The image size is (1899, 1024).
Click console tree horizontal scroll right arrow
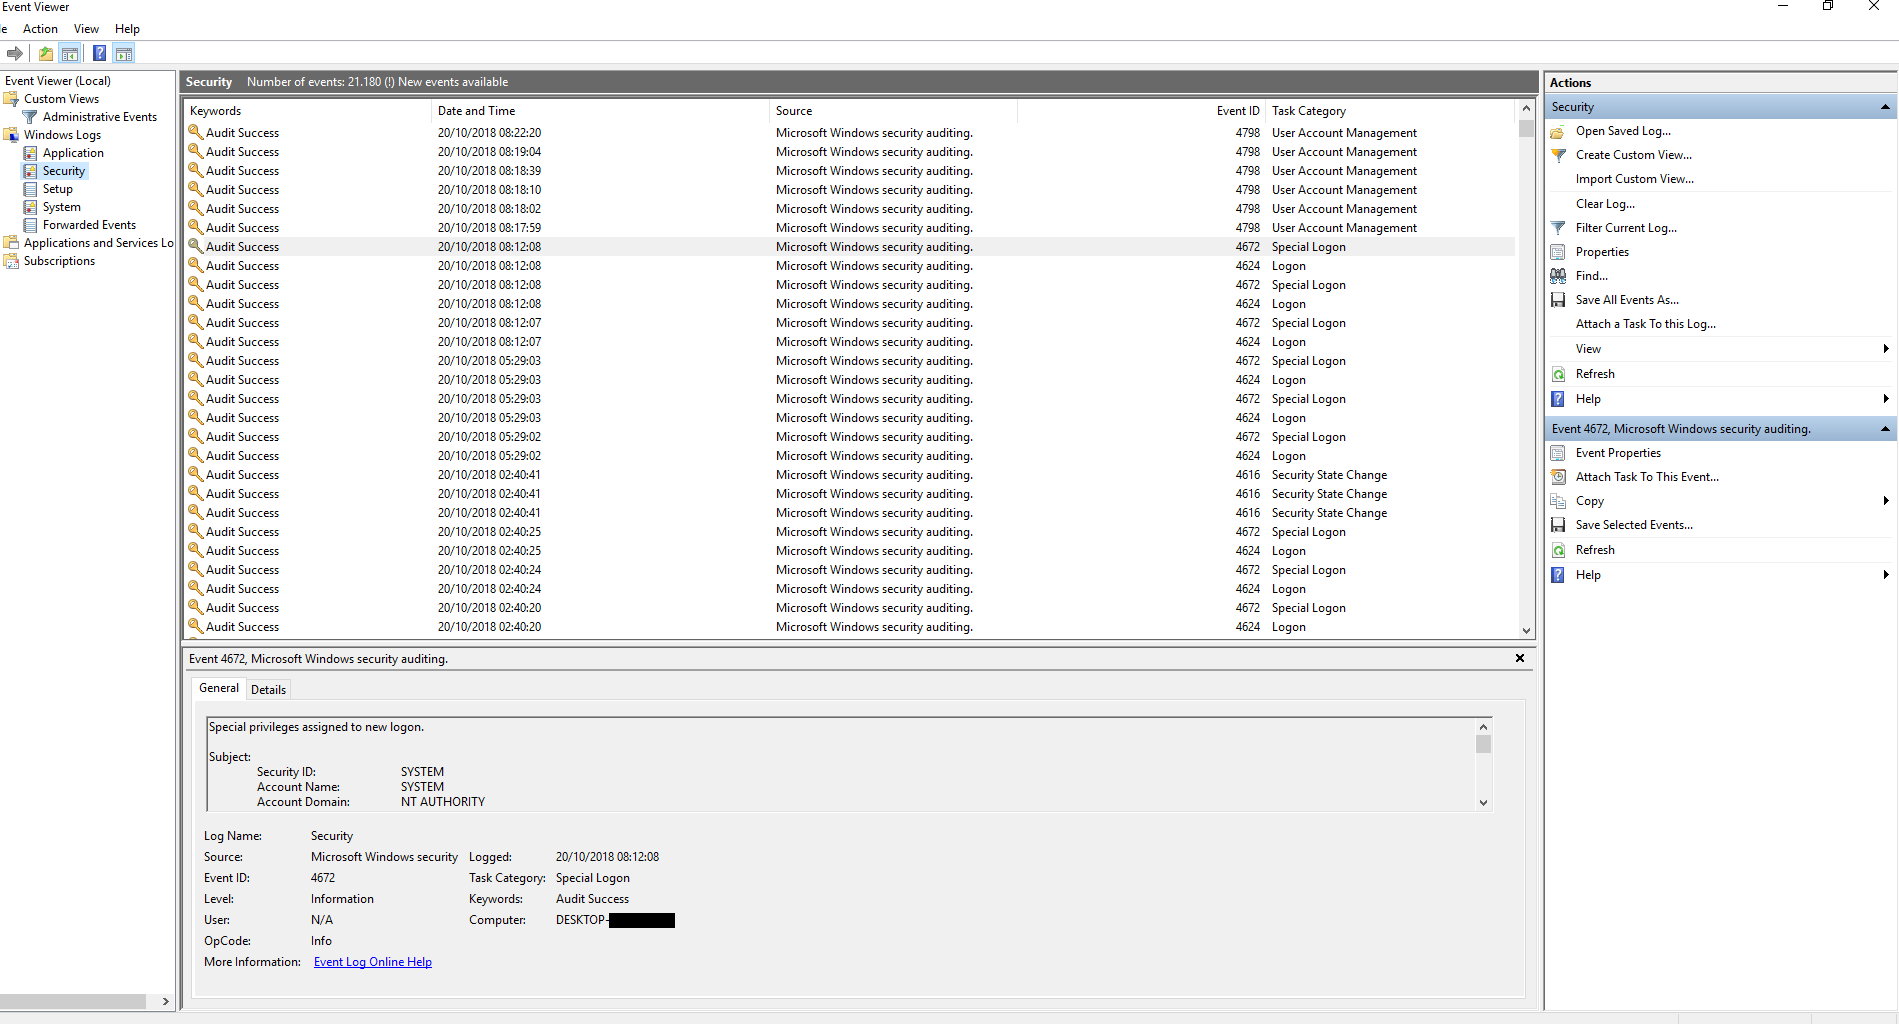[x=166, y=1001]
